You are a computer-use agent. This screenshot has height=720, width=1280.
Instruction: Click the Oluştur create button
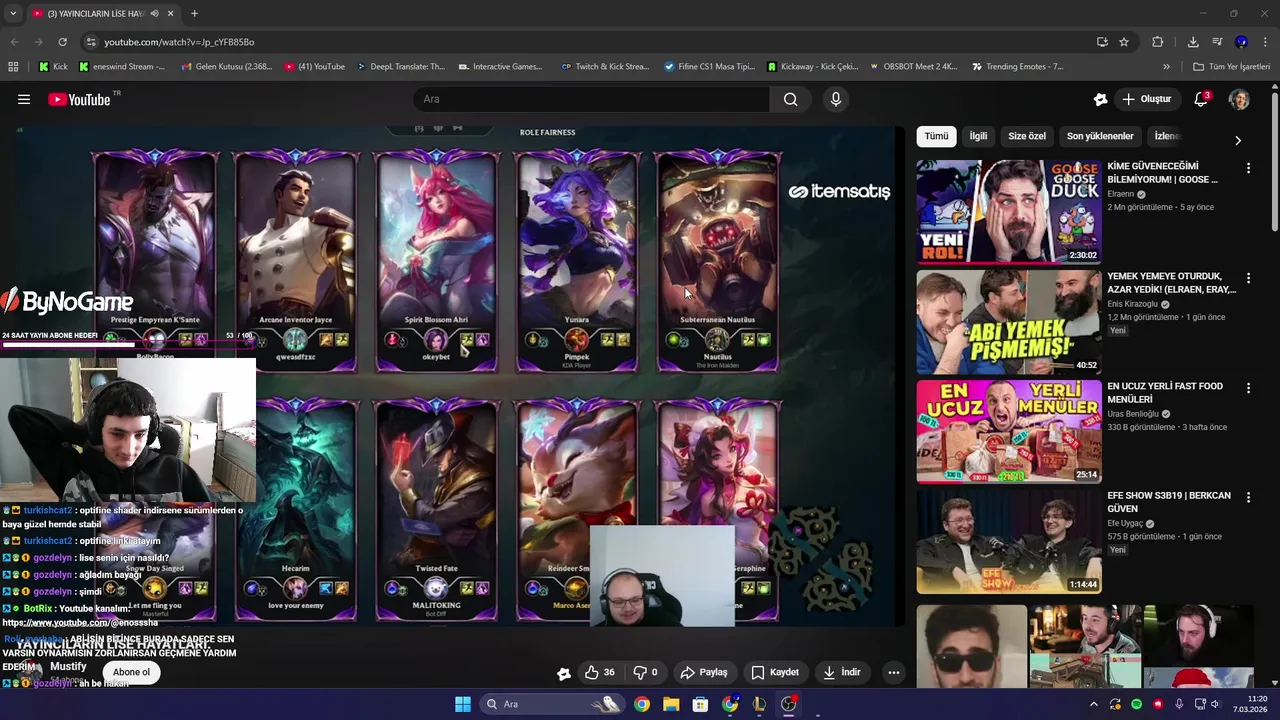pos(1147,99)
